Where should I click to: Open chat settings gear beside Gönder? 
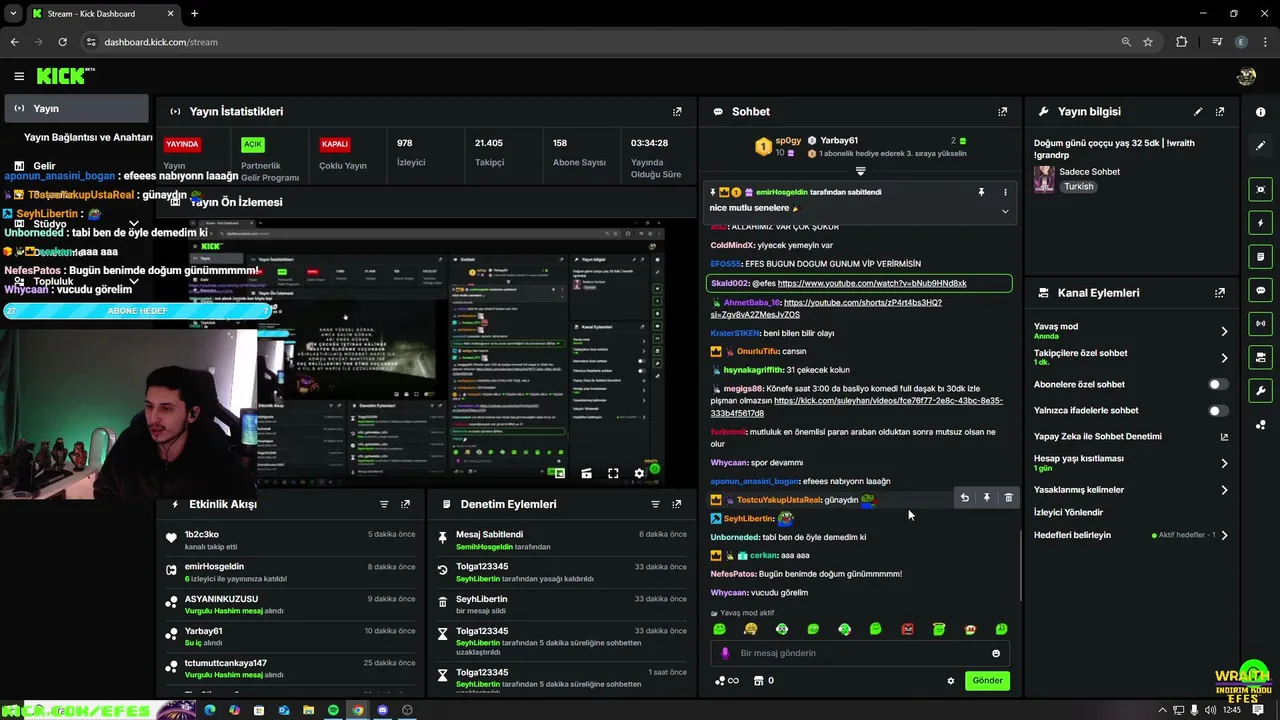[x=951, y=681]
